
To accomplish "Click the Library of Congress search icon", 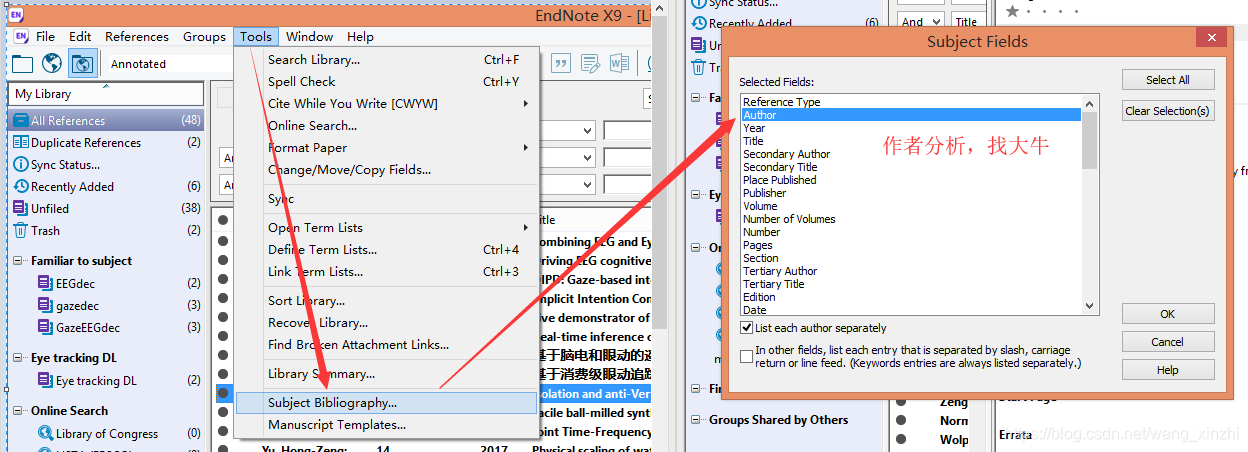I will pos(45,434).
